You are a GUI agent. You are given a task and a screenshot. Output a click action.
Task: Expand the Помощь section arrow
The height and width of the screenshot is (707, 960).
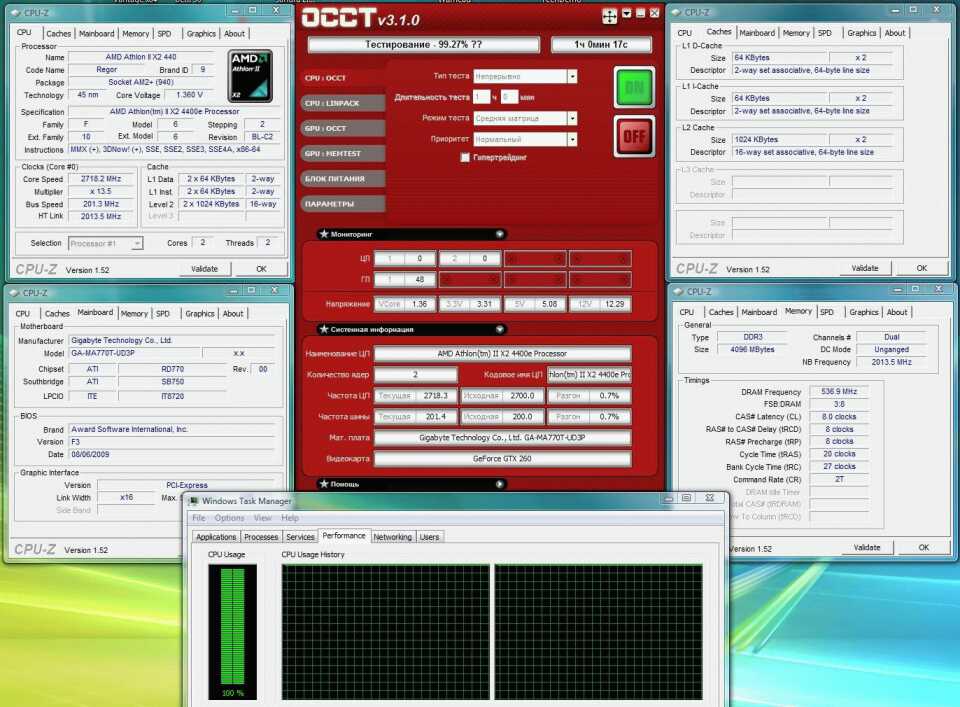(x=500, y=484)
